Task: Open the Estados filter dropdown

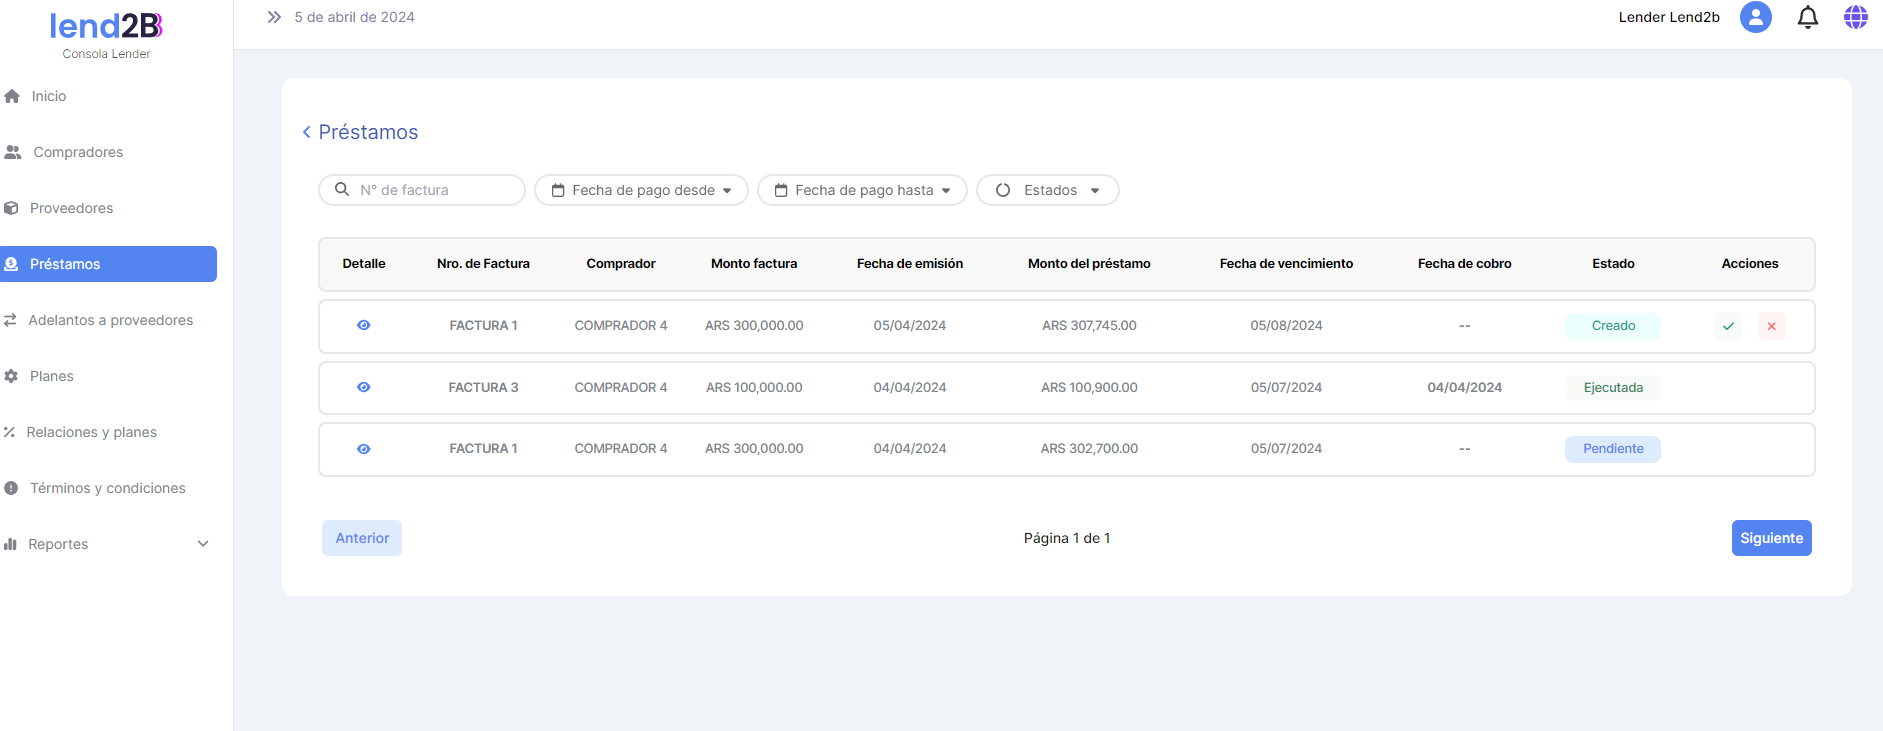Action: coord(1047,190)
